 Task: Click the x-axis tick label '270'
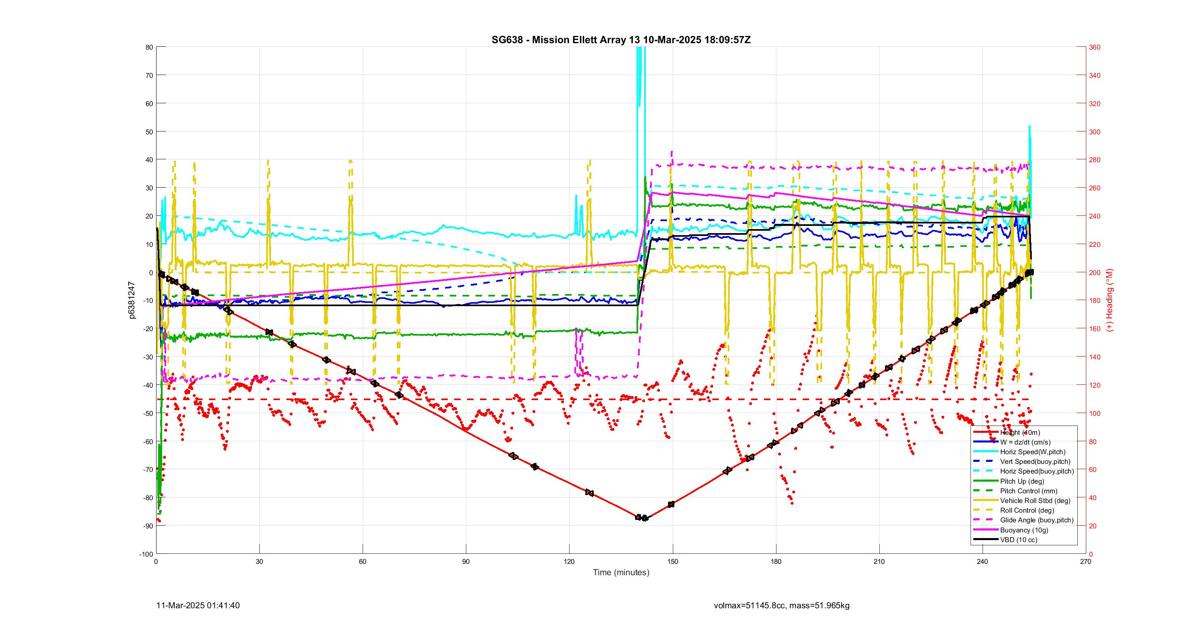click(1085, 562)
